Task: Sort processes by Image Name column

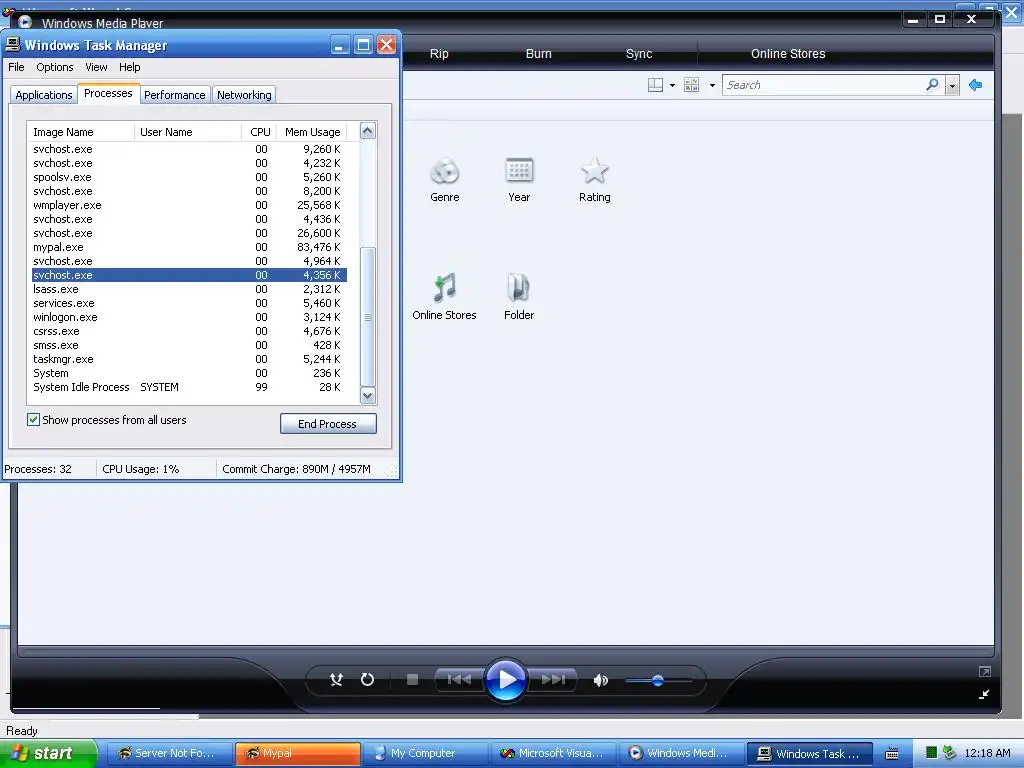Action: click(80, 132)
